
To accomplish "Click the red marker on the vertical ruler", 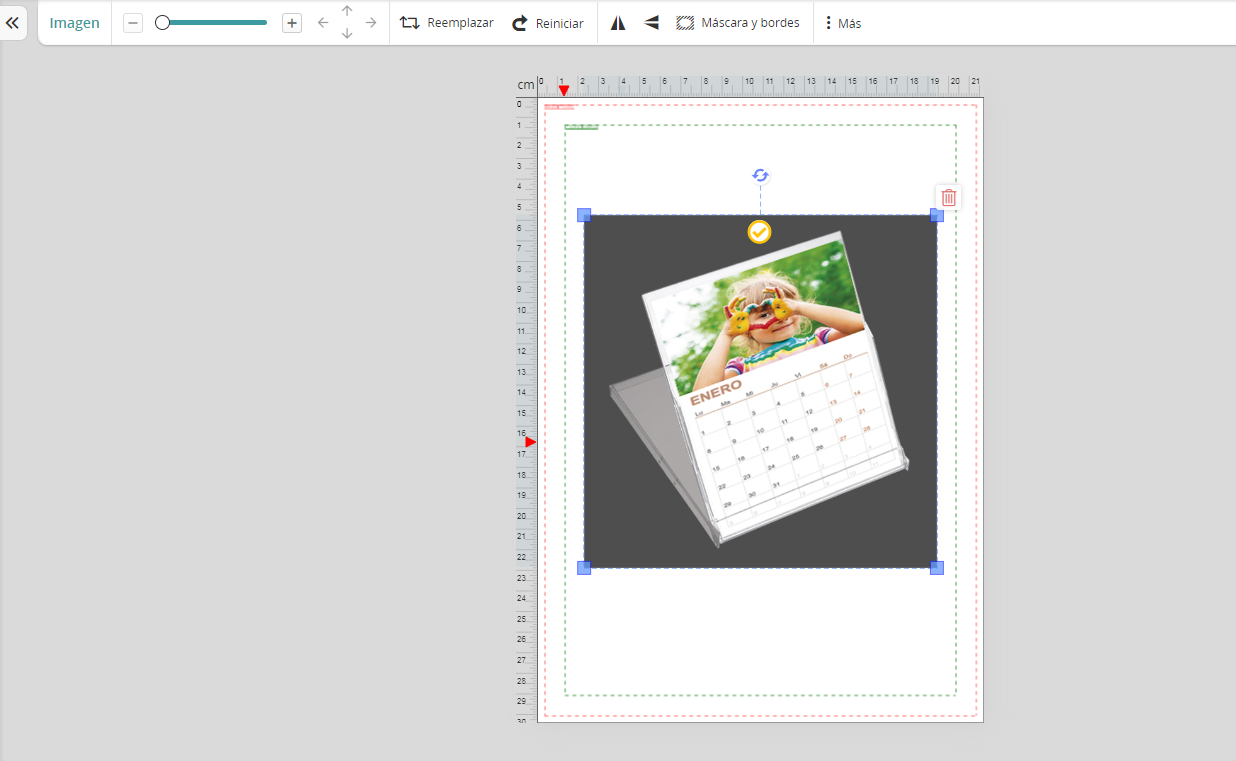I will coord(530,441).
